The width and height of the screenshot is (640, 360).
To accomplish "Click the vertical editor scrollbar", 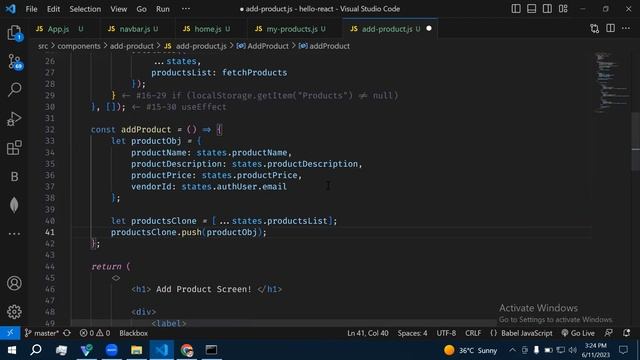I will pyautogui.click(x=636, y=141).
